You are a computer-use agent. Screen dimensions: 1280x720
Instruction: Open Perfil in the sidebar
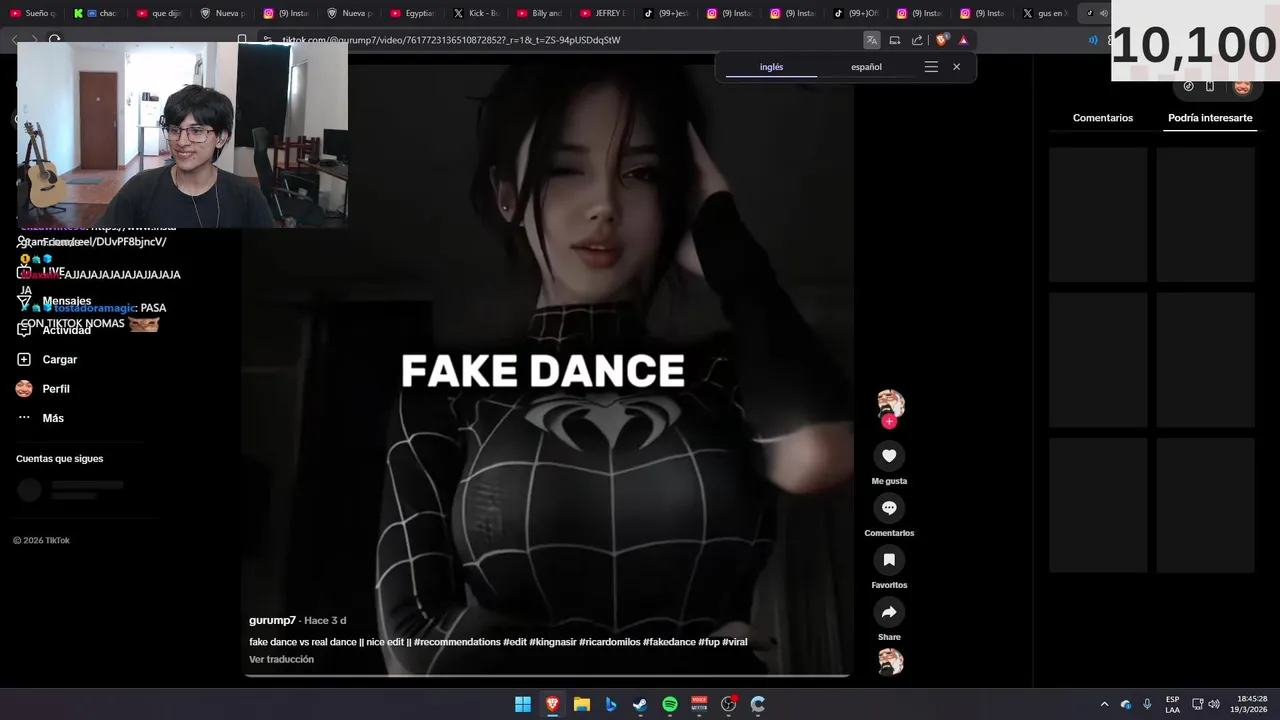(x=43, y=389)
